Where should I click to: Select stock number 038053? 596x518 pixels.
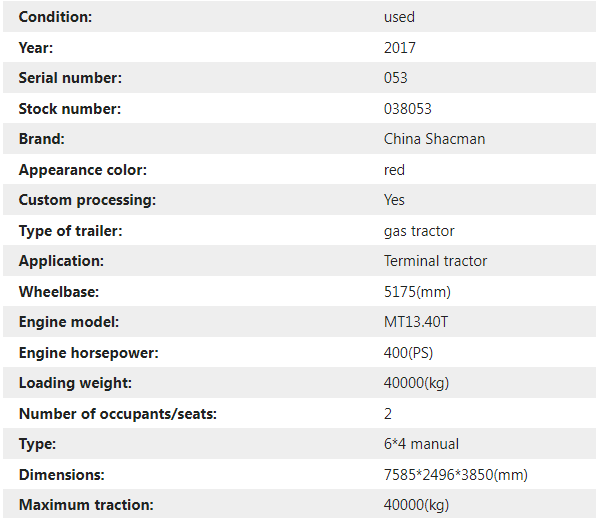(407, 109)
